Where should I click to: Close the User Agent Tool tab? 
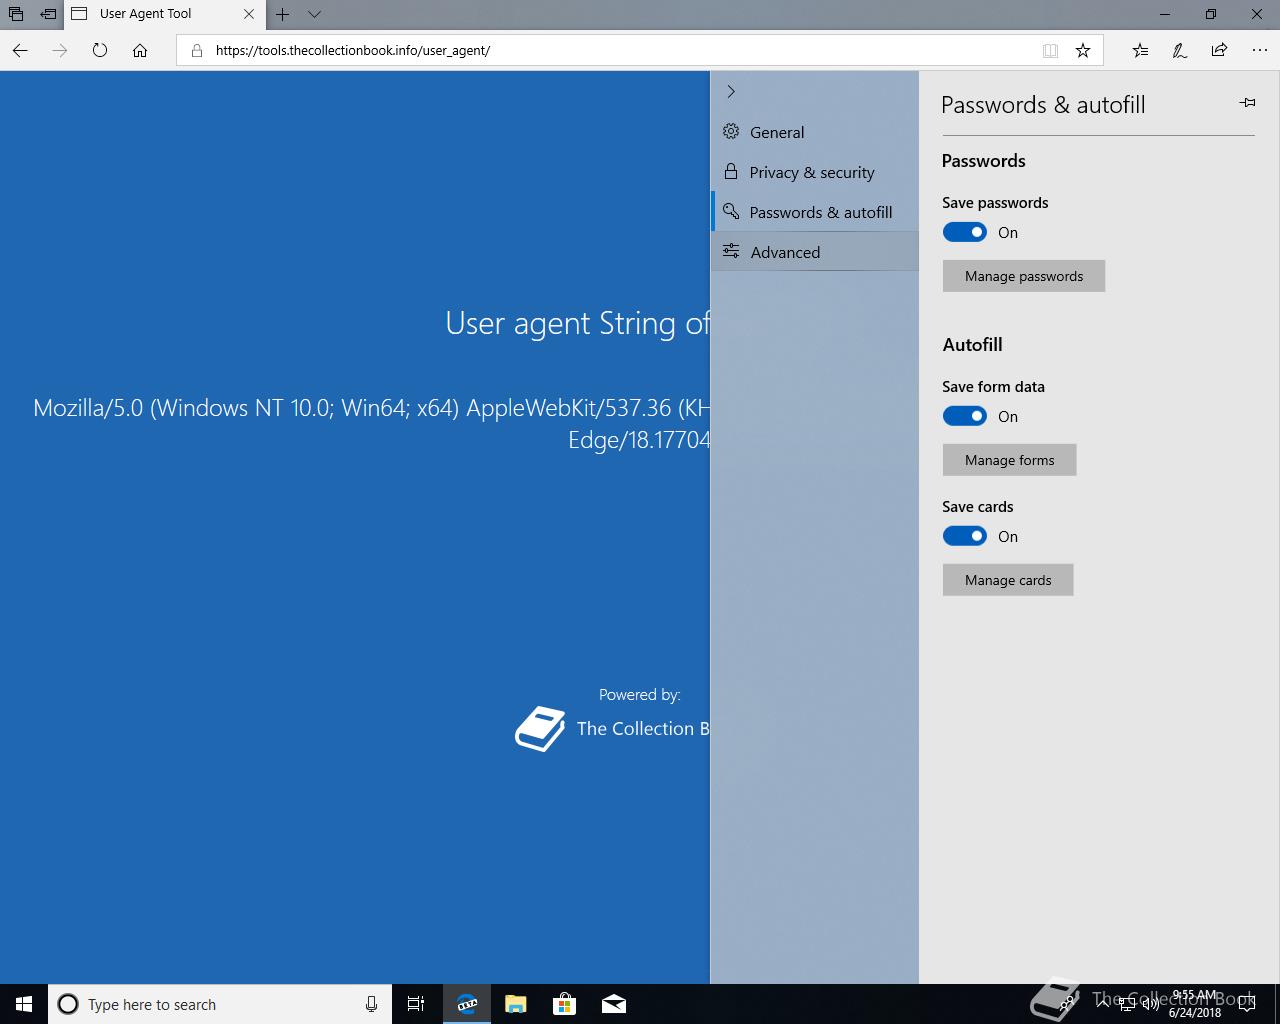(249, 14)
